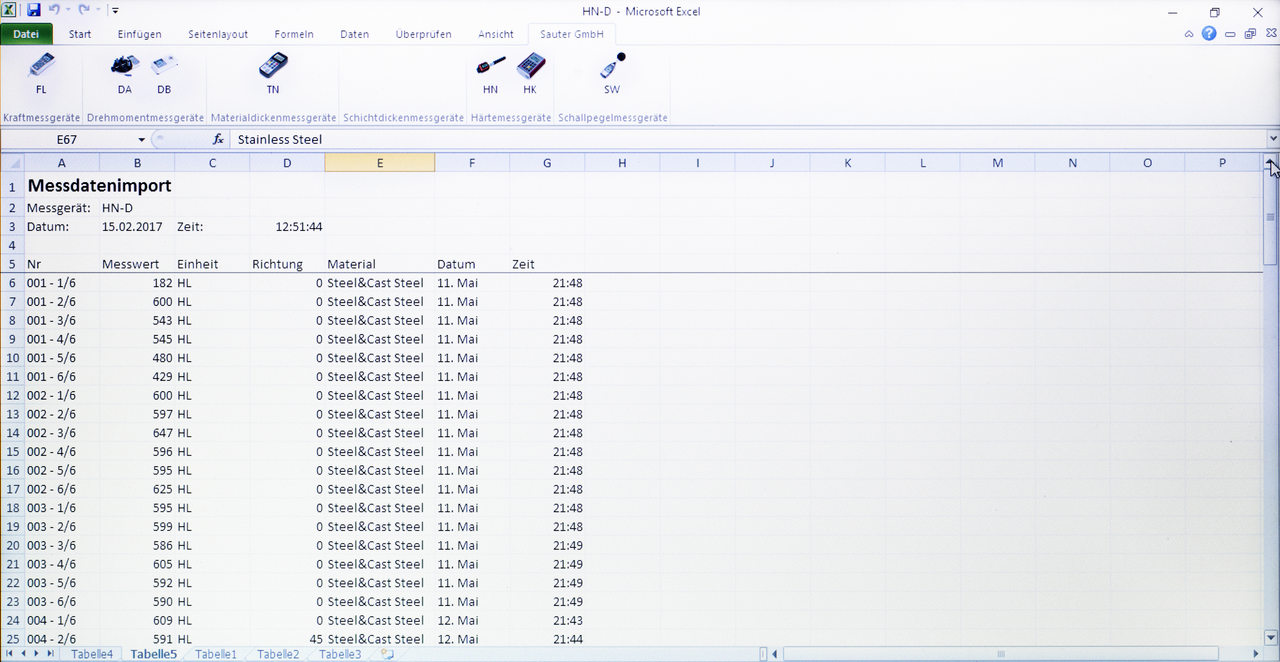Collapse the ribbon with the caret icon
The height and width of the screenshot is (662, 1280).
click(1189, 34)
